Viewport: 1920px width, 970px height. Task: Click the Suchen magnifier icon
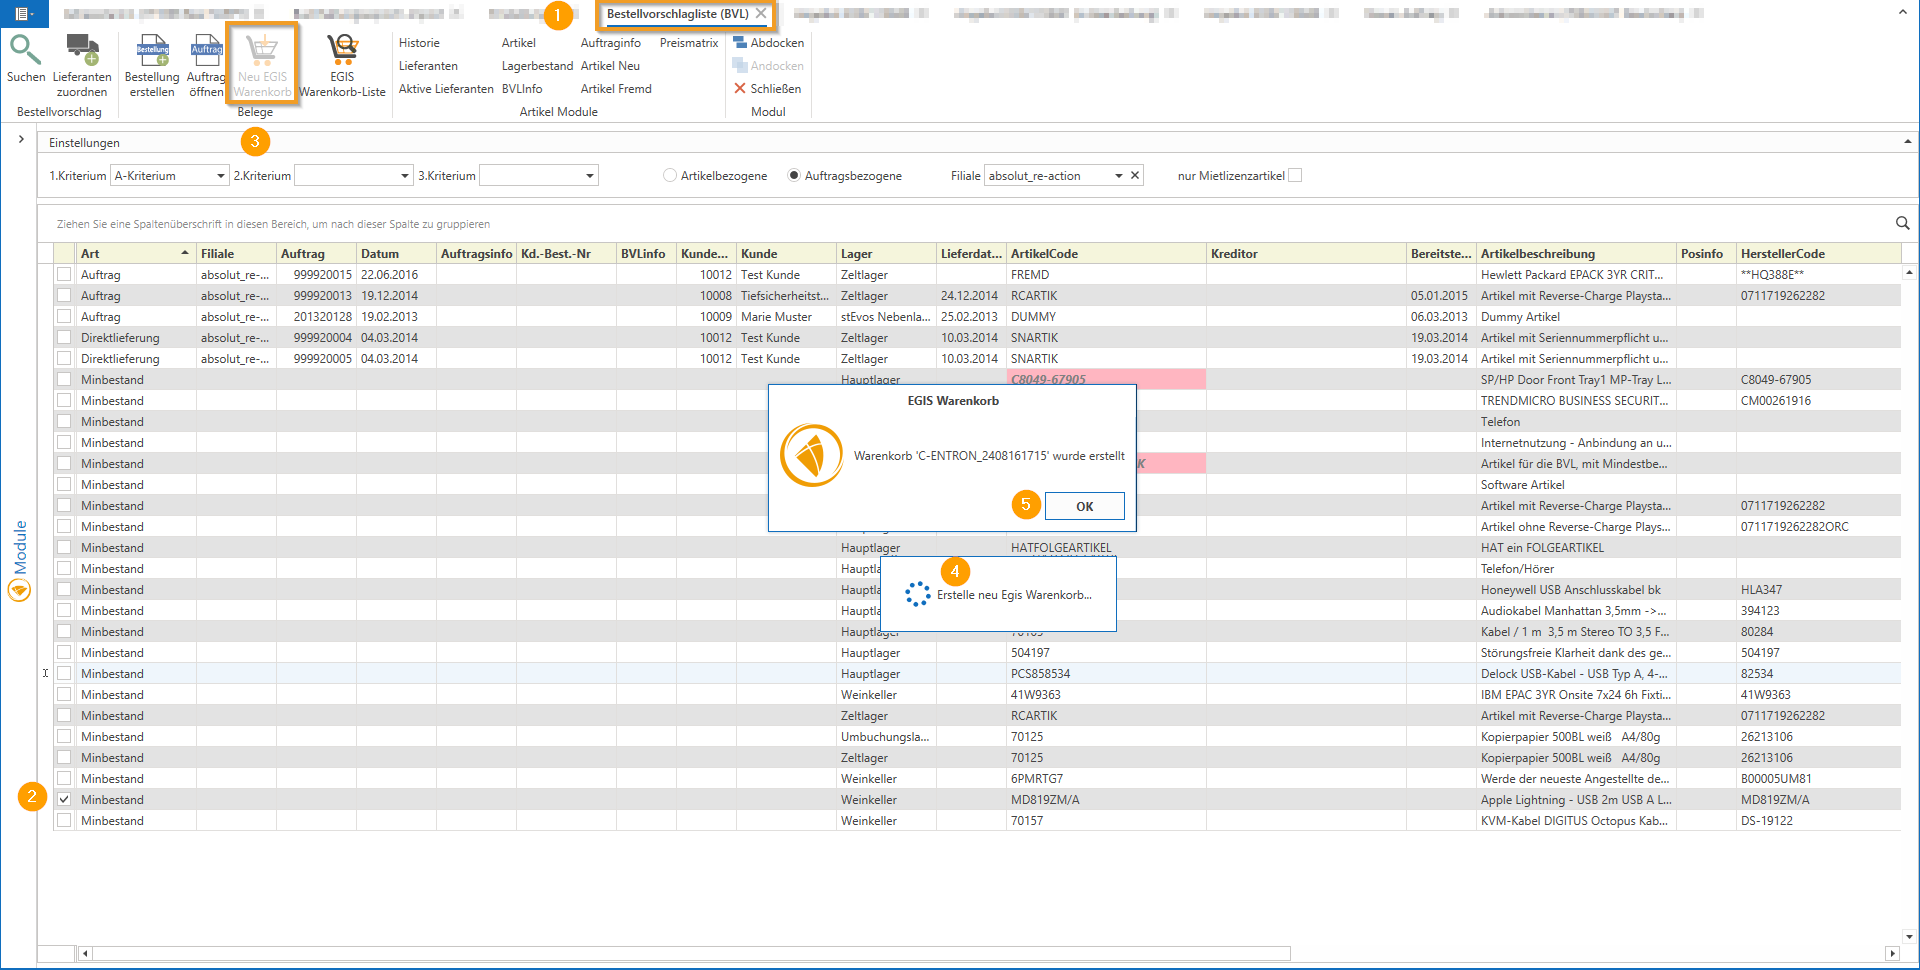coord(25,49)
